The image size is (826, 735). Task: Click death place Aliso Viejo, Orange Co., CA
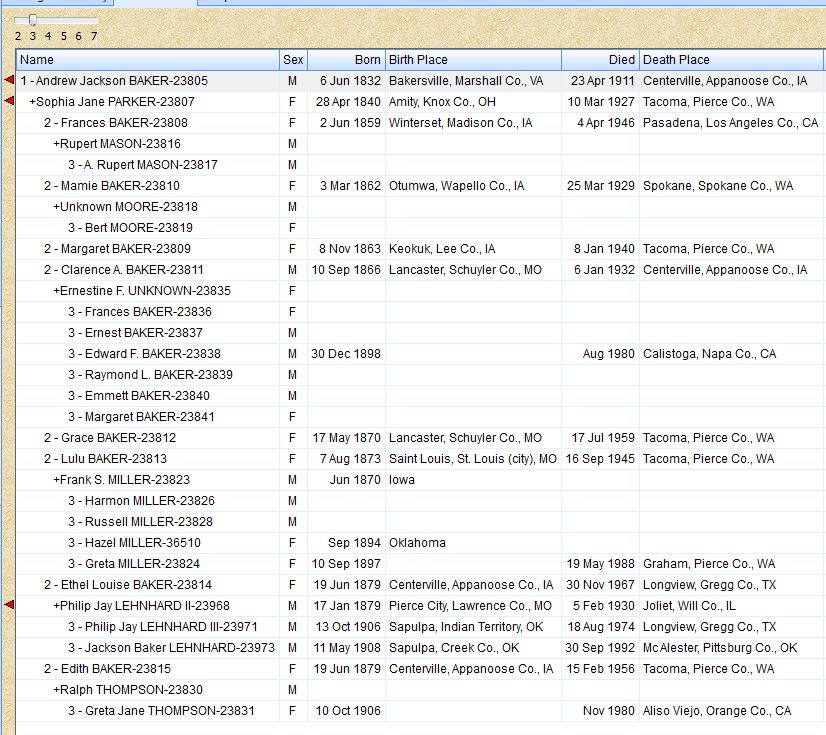pos(716,711)
